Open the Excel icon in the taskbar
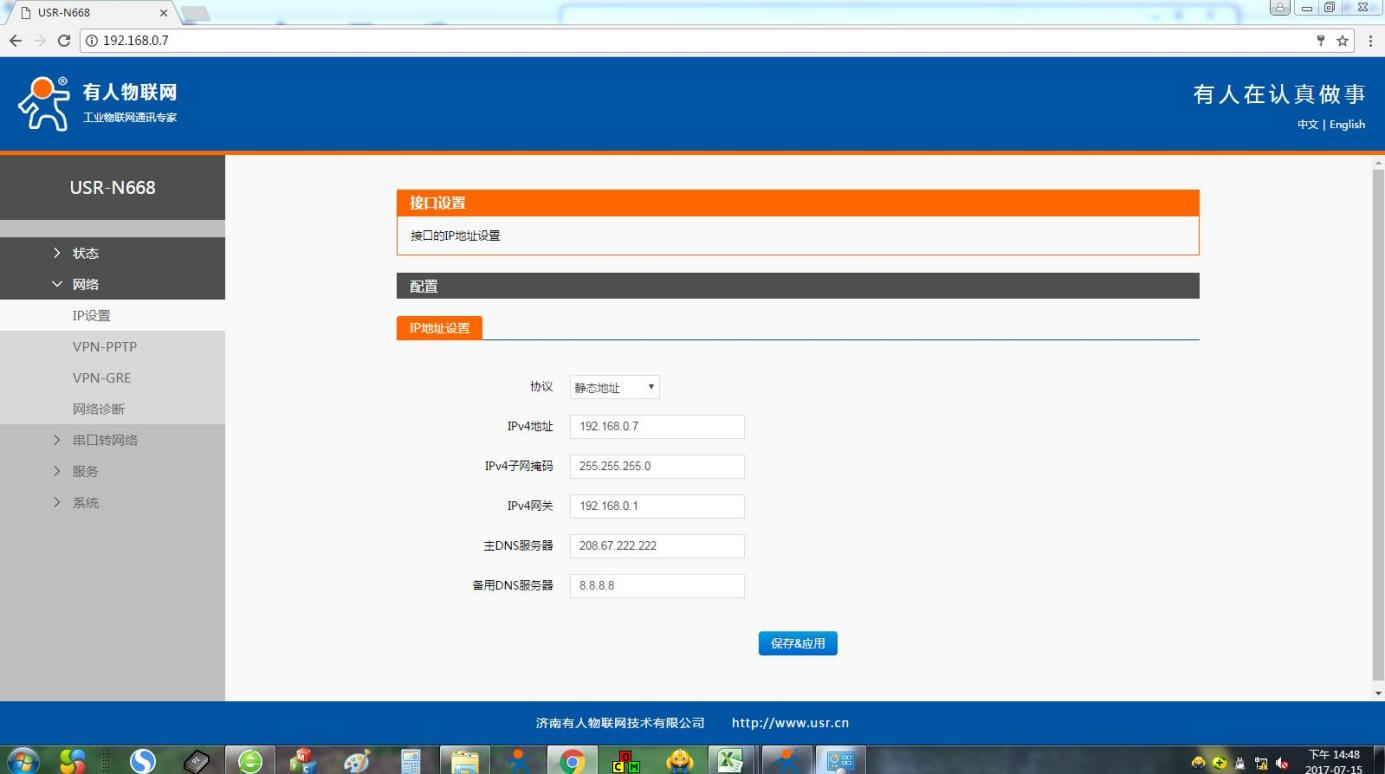This screenshot has width=1385, height=774. click(x=732, y=761)
